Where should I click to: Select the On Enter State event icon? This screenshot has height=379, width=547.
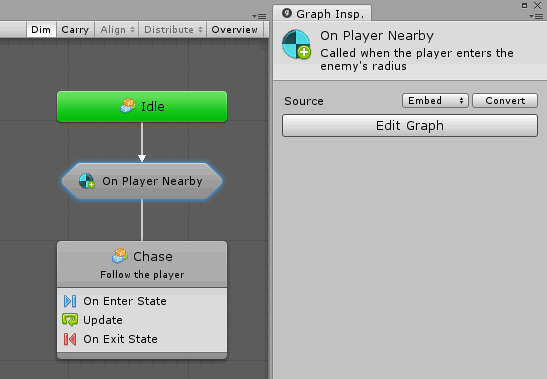coord(70,301)
